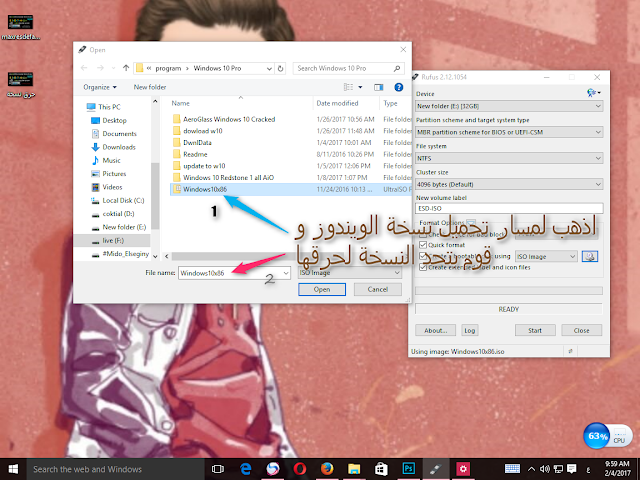
Task: Click the search magnifier icon in Open dialog
Action: [396, 69]
